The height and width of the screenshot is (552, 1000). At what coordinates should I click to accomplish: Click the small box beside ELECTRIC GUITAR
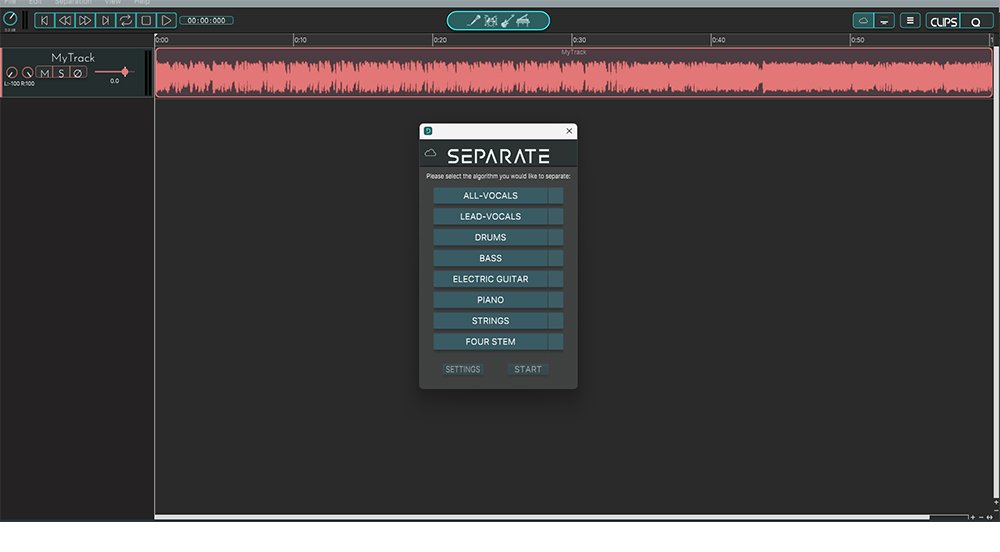555,279
